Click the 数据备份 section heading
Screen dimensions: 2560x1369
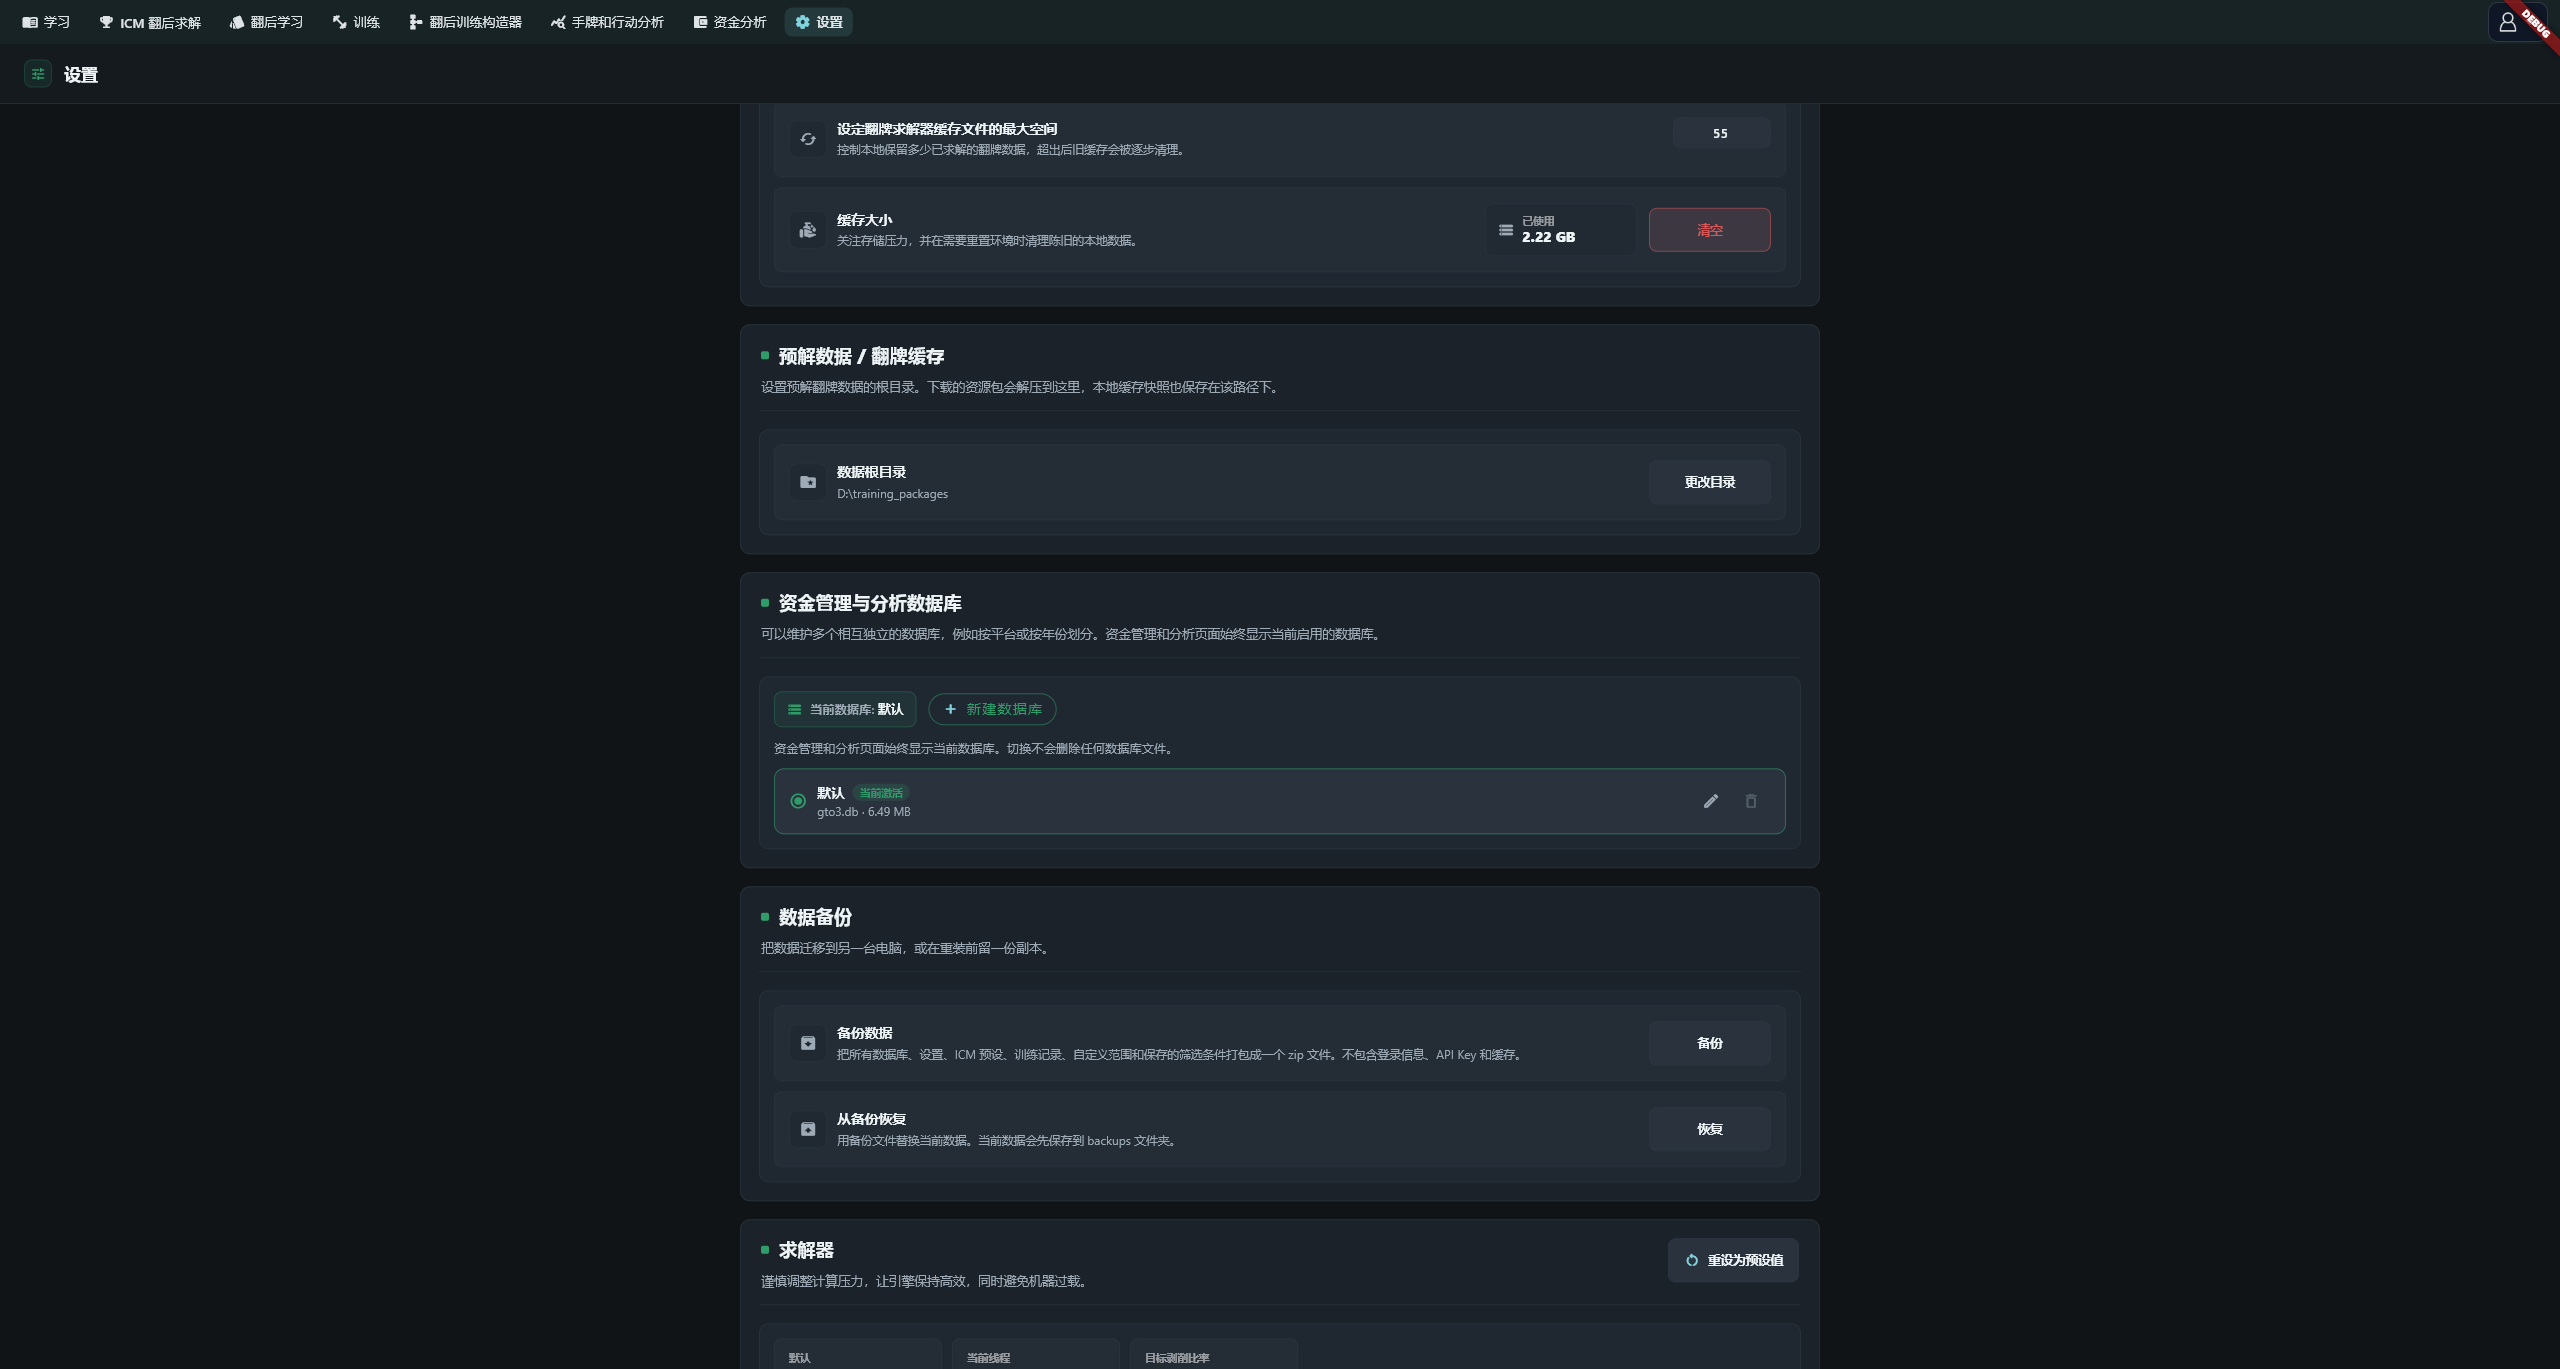click(815, 918)
